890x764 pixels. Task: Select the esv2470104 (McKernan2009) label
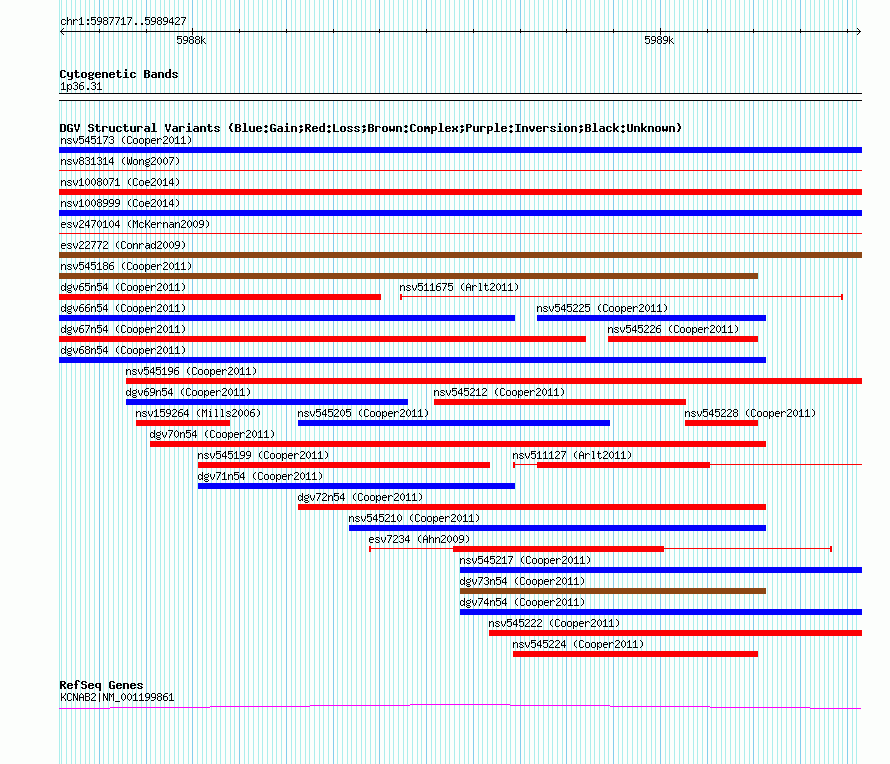tap(135, 224)
